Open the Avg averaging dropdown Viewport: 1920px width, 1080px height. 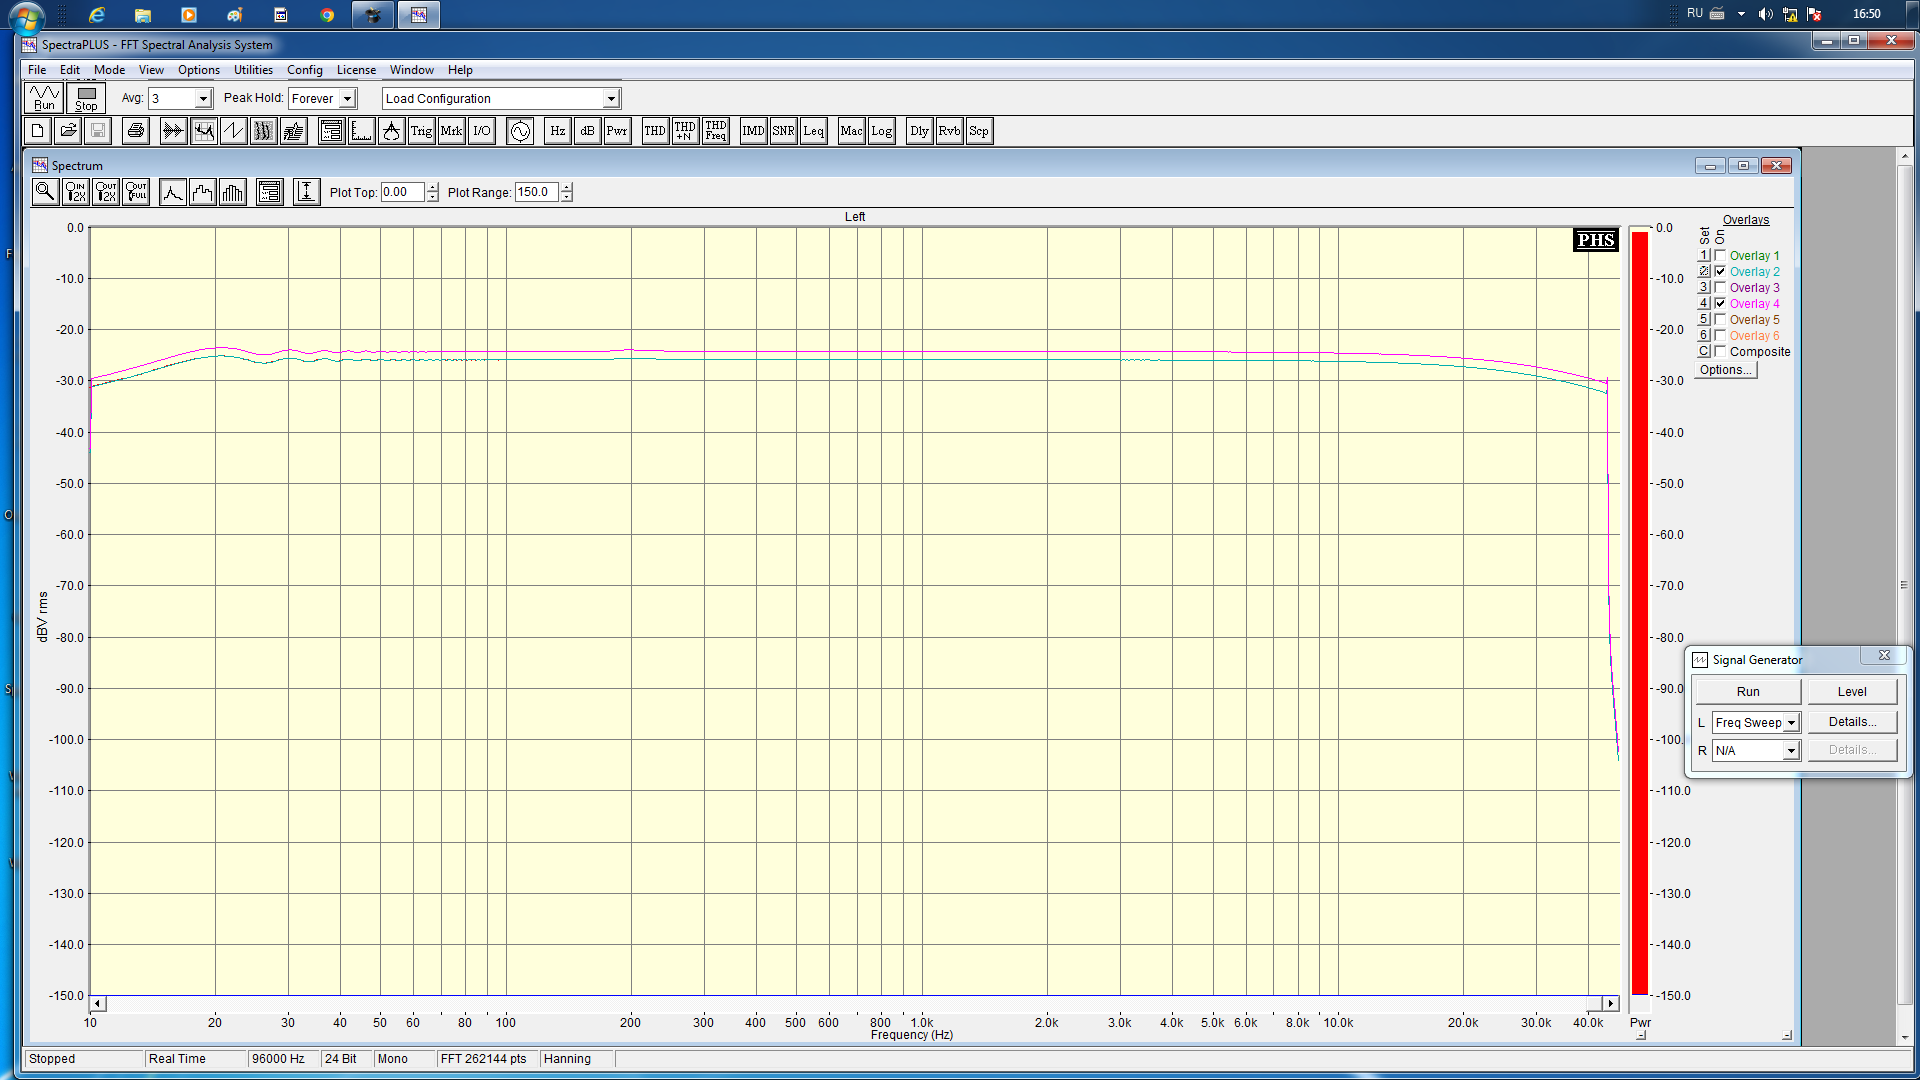(x=203, y=99)
